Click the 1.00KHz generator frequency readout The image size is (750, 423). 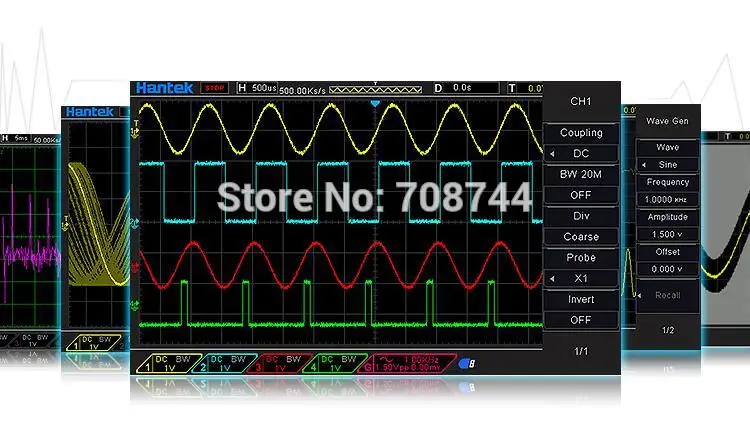[420, 359]
